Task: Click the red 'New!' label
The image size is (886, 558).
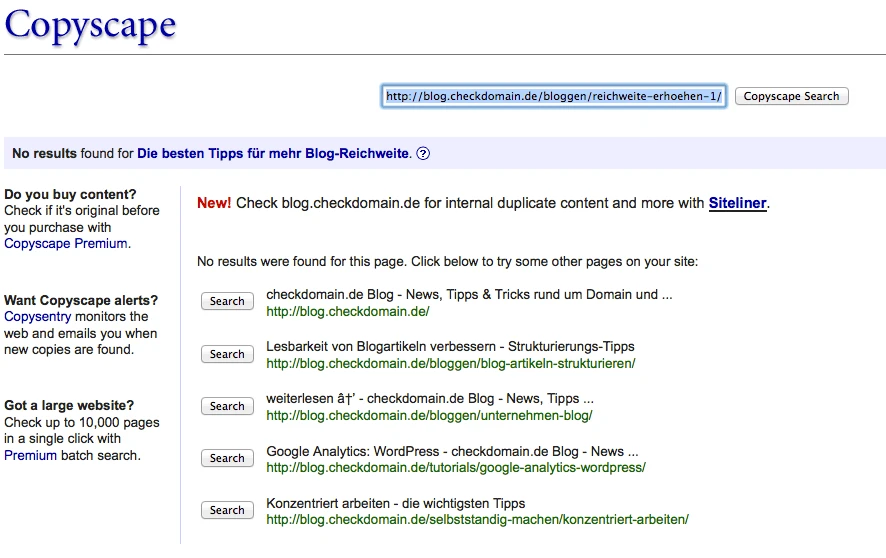Action: (214, 203)
